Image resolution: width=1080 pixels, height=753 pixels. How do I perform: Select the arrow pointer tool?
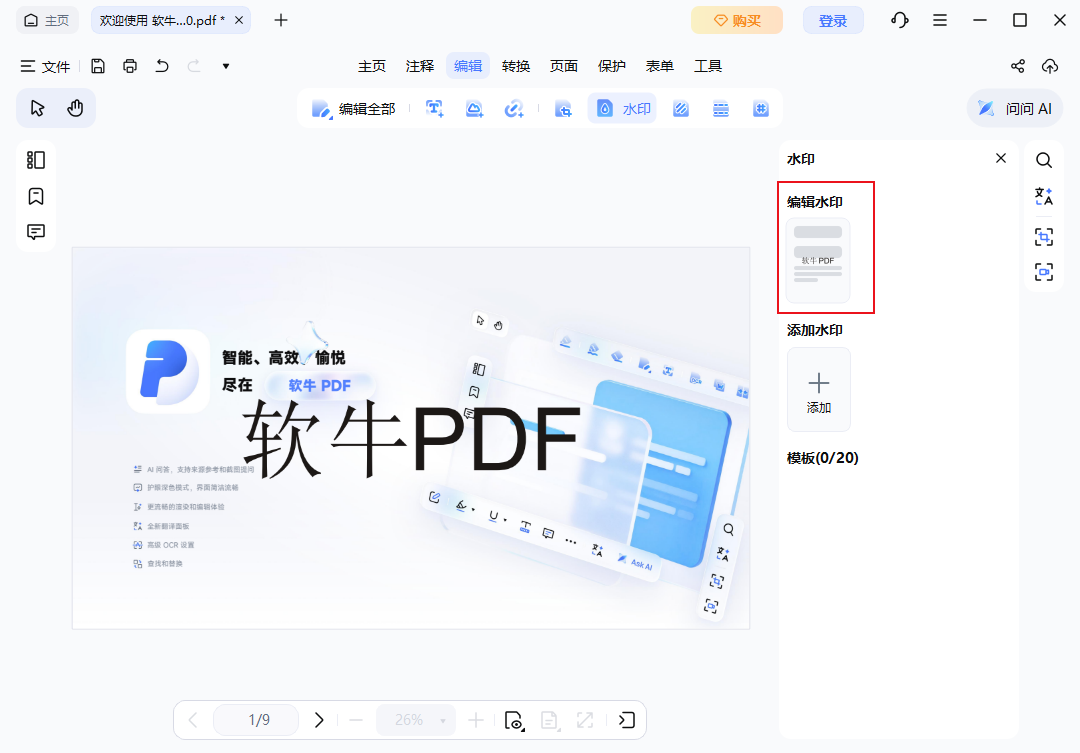(x=37, y=108)
